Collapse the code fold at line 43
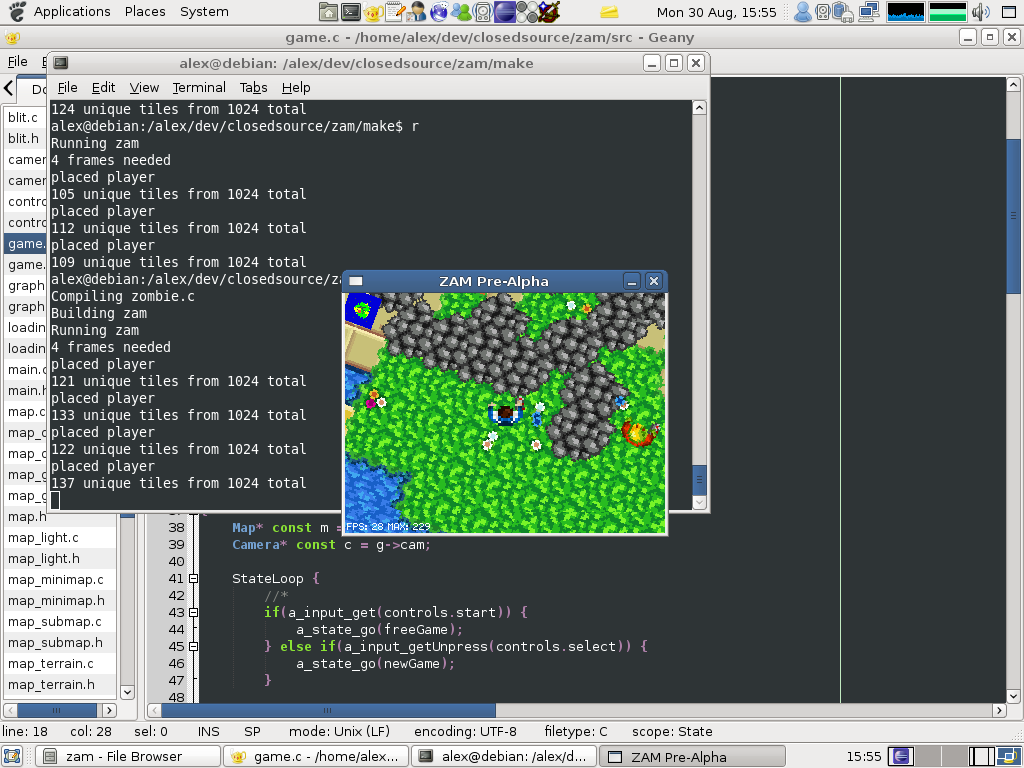 pyautogui.click(x=193, y=613)
